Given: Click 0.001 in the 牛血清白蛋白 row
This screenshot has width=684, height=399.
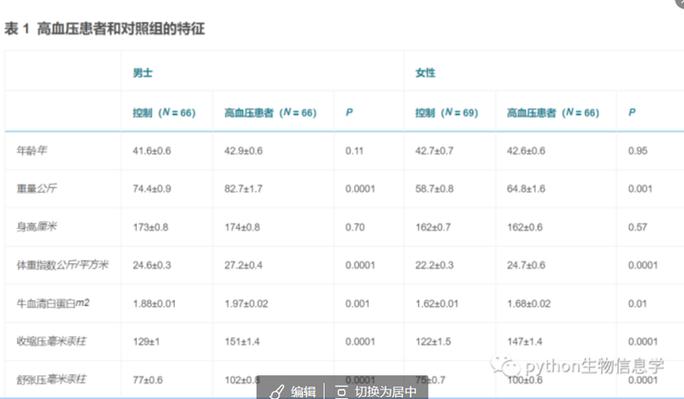Looking at the screenshot, I should coord(357,304).
